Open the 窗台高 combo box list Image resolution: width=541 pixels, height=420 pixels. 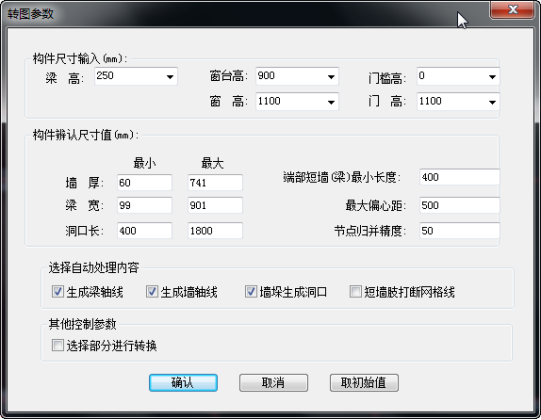[331, 77]
